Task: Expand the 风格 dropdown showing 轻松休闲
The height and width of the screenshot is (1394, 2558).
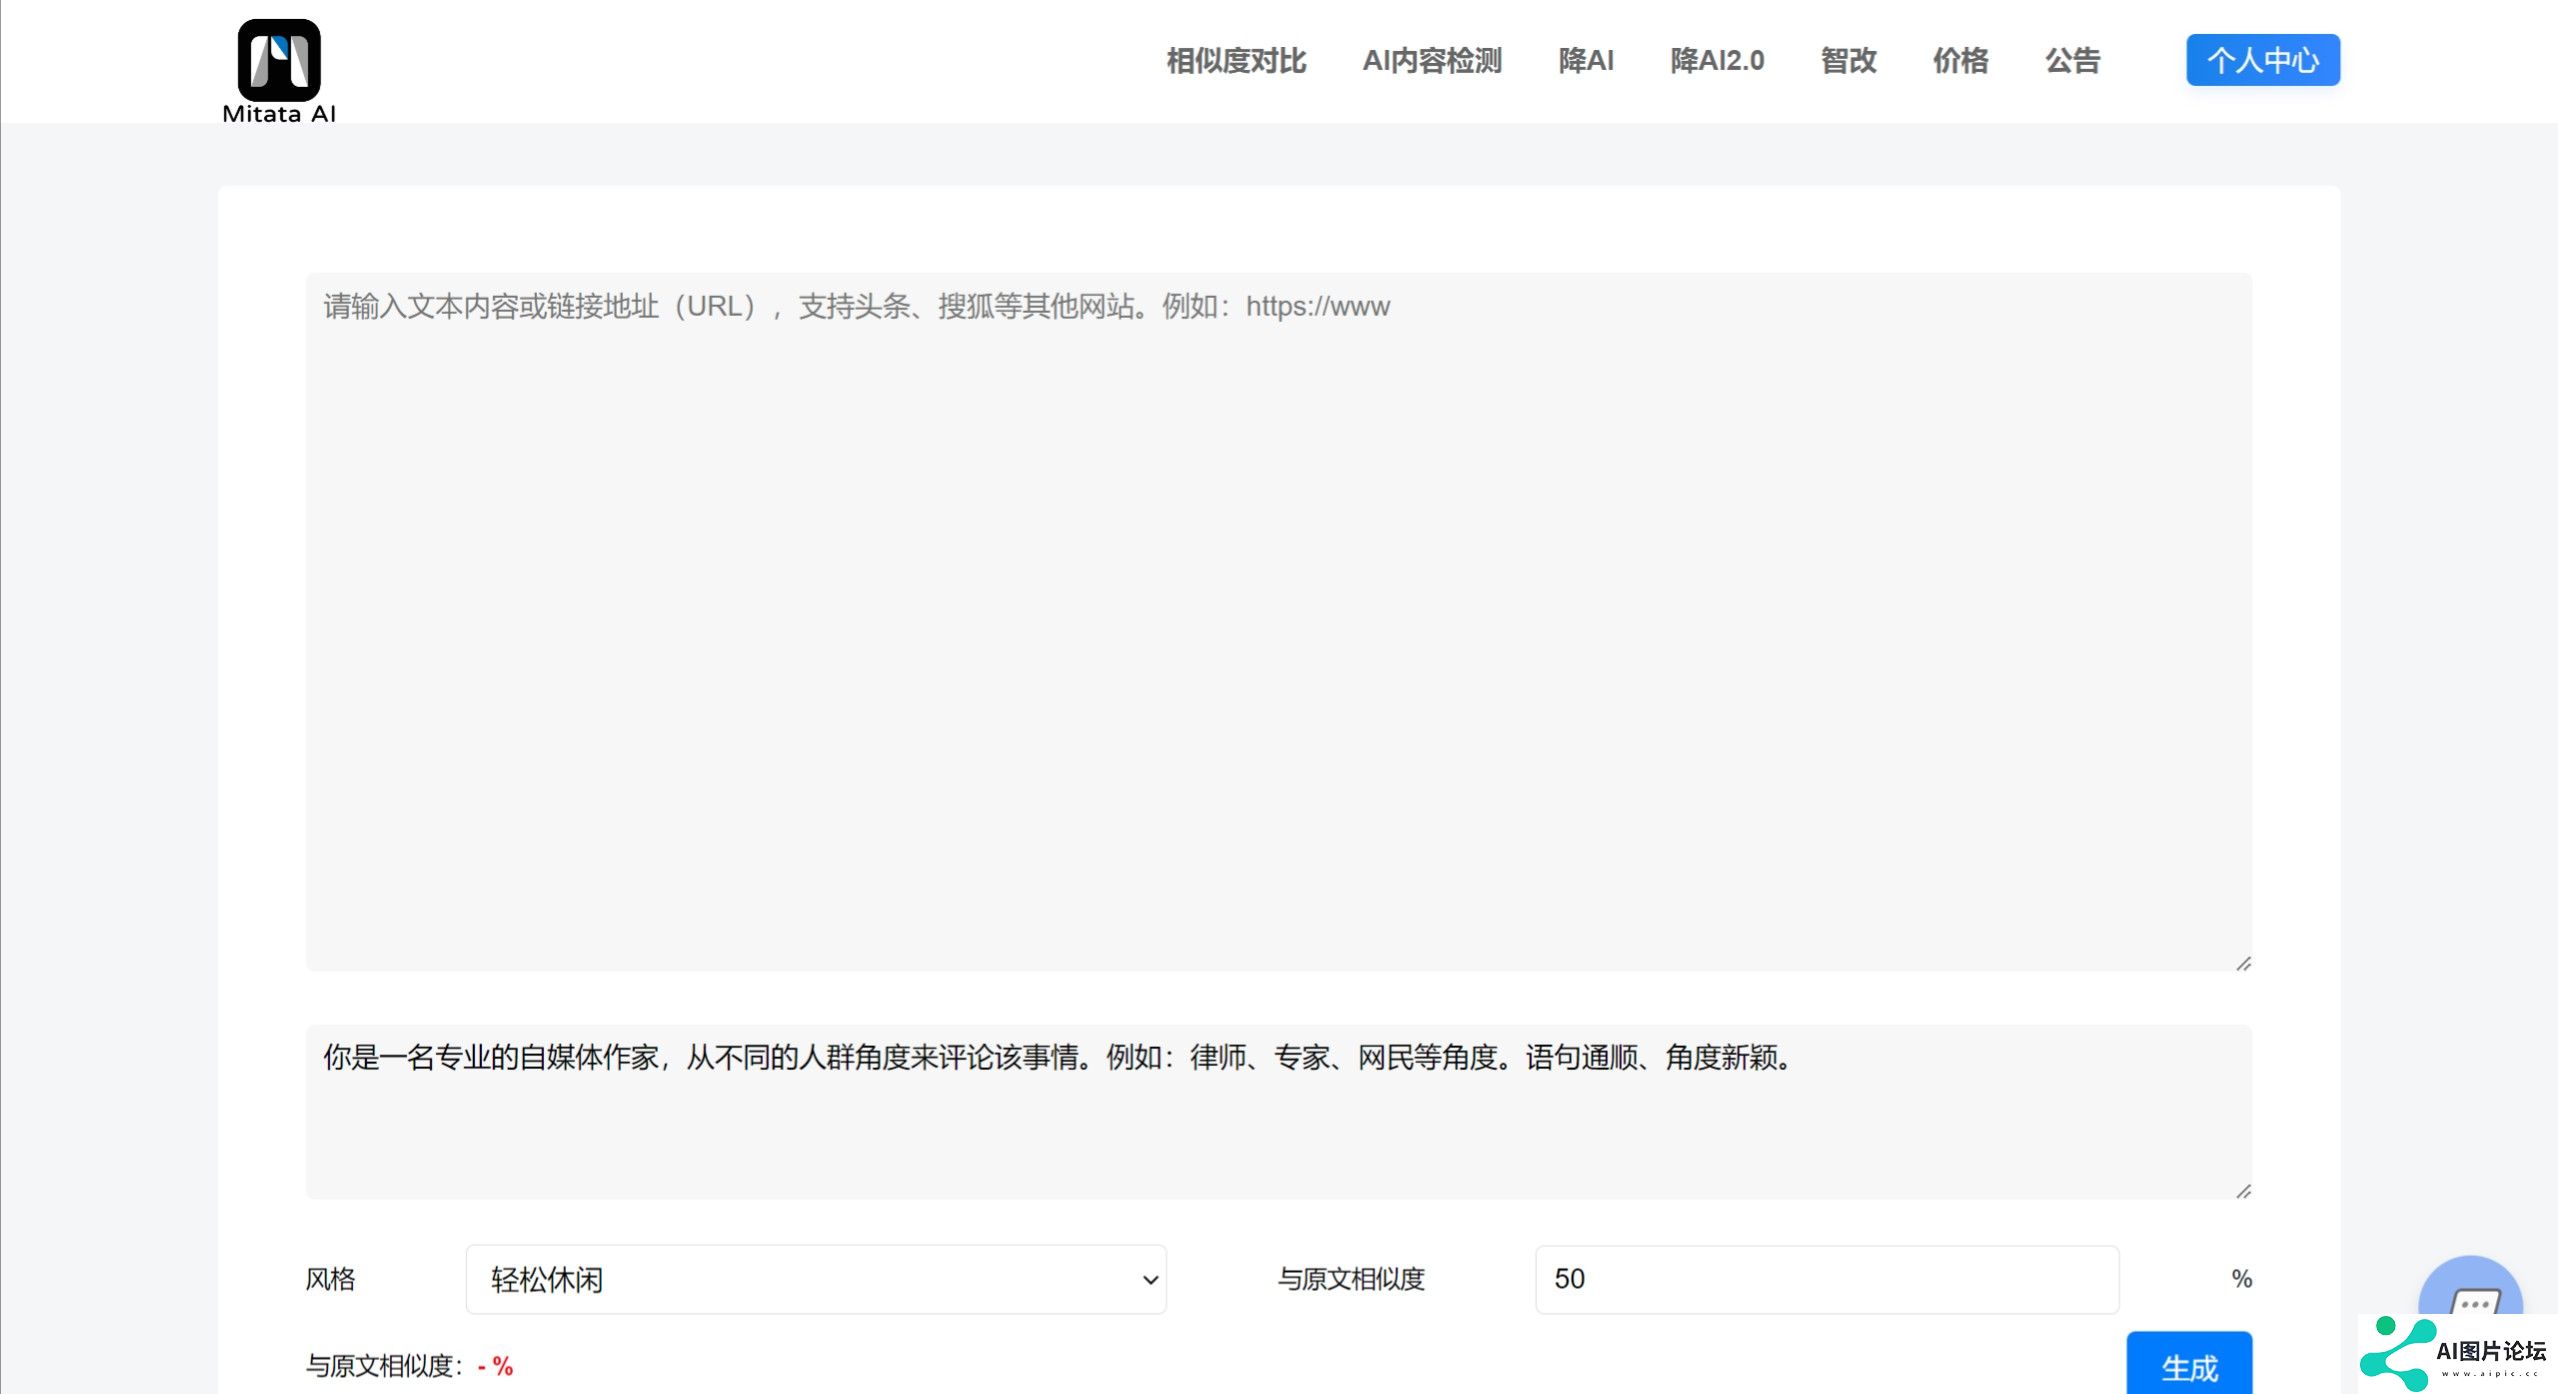Action: [x=816, y=1279]
